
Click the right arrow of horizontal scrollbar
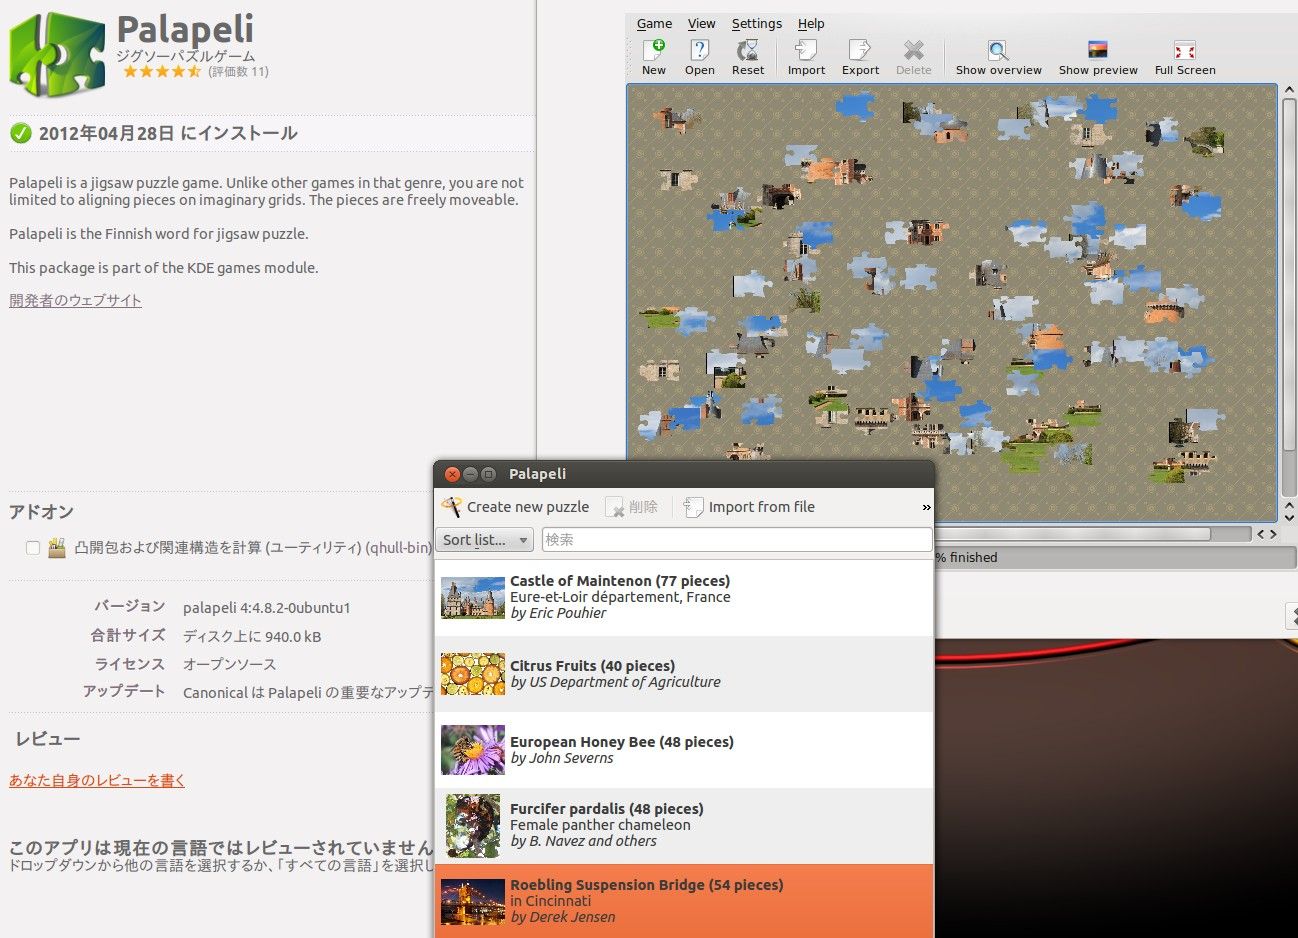[1273, 534]
